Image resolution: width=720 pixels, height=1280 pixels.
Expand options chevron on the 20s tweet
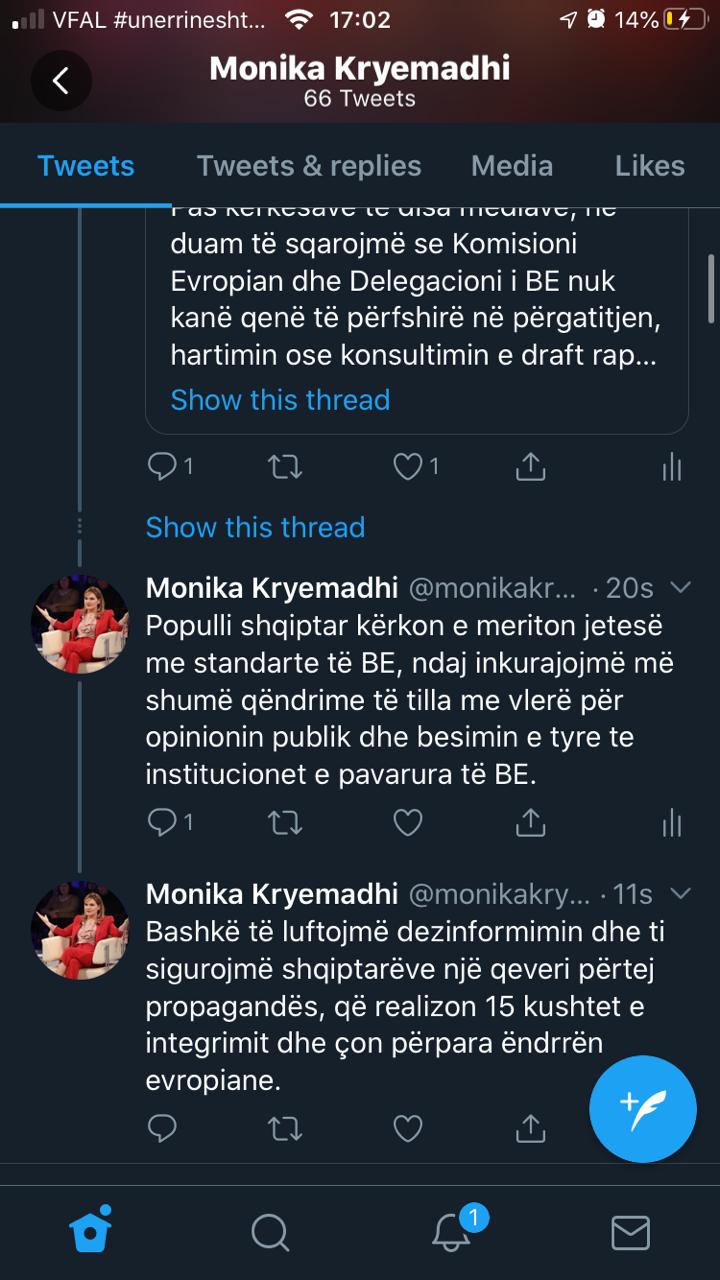(x=680, y=587)
